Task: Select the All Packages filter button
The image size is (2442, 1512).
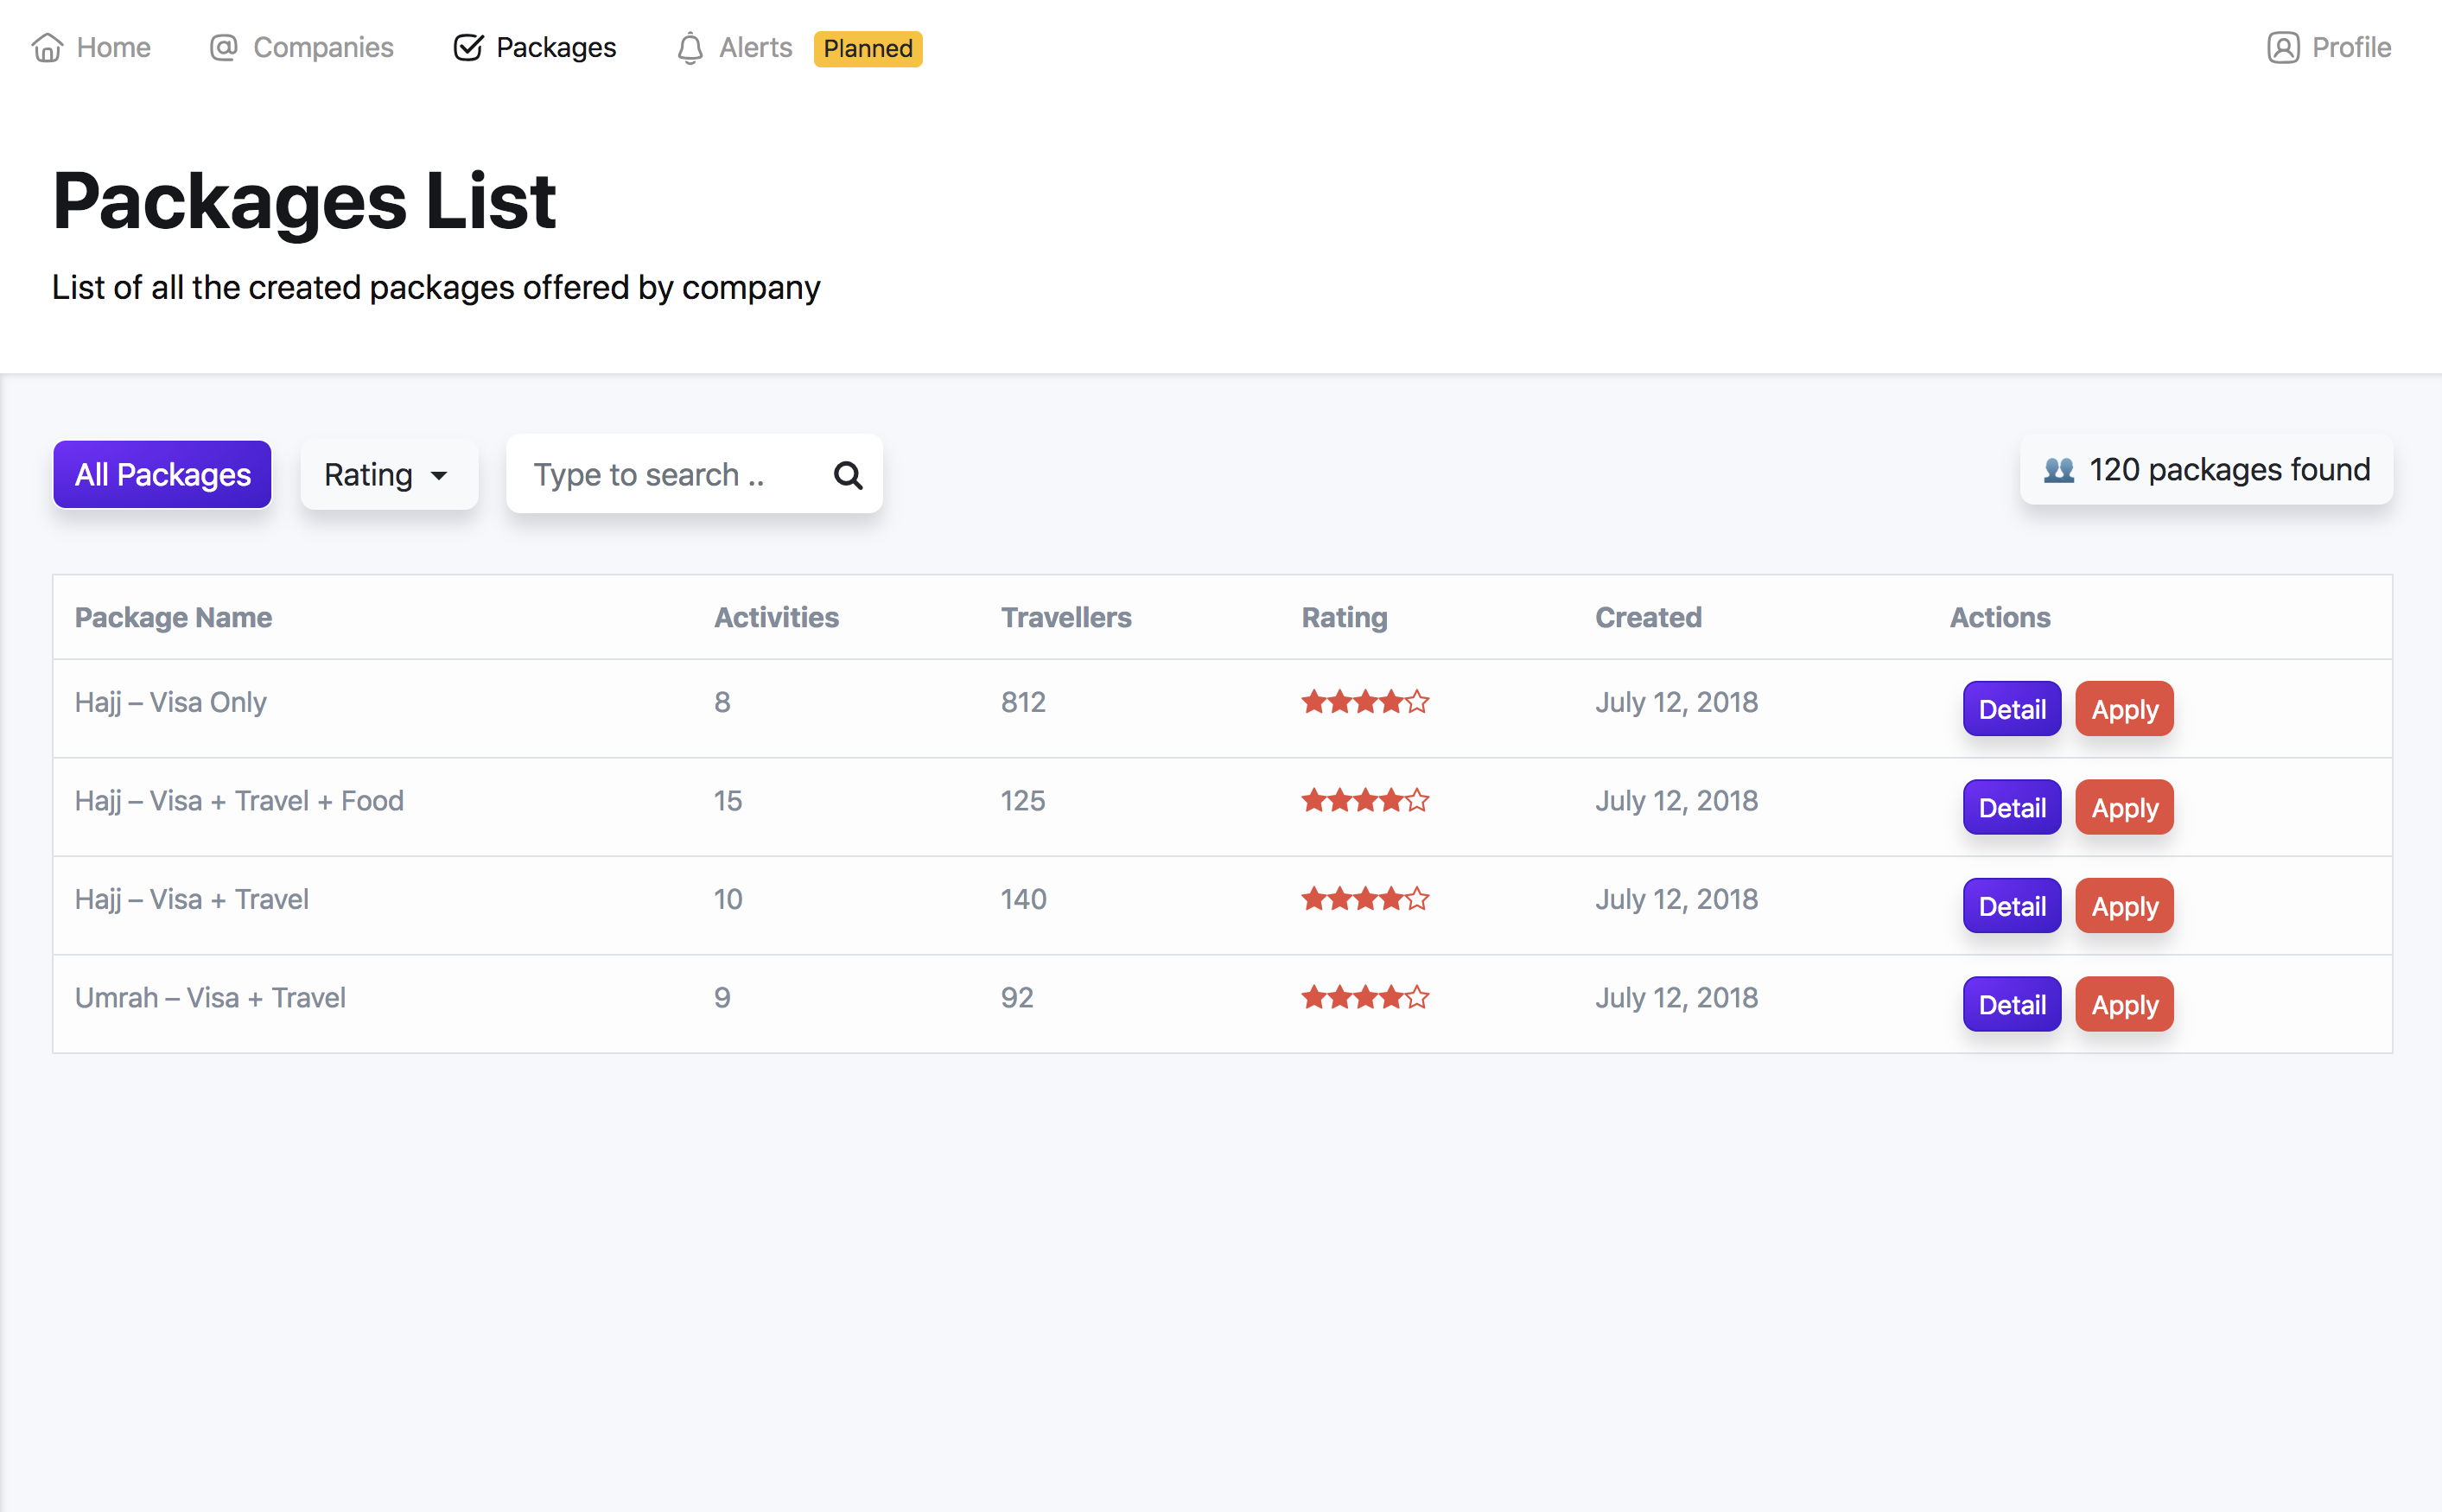Action: click(x=162, y=475)
